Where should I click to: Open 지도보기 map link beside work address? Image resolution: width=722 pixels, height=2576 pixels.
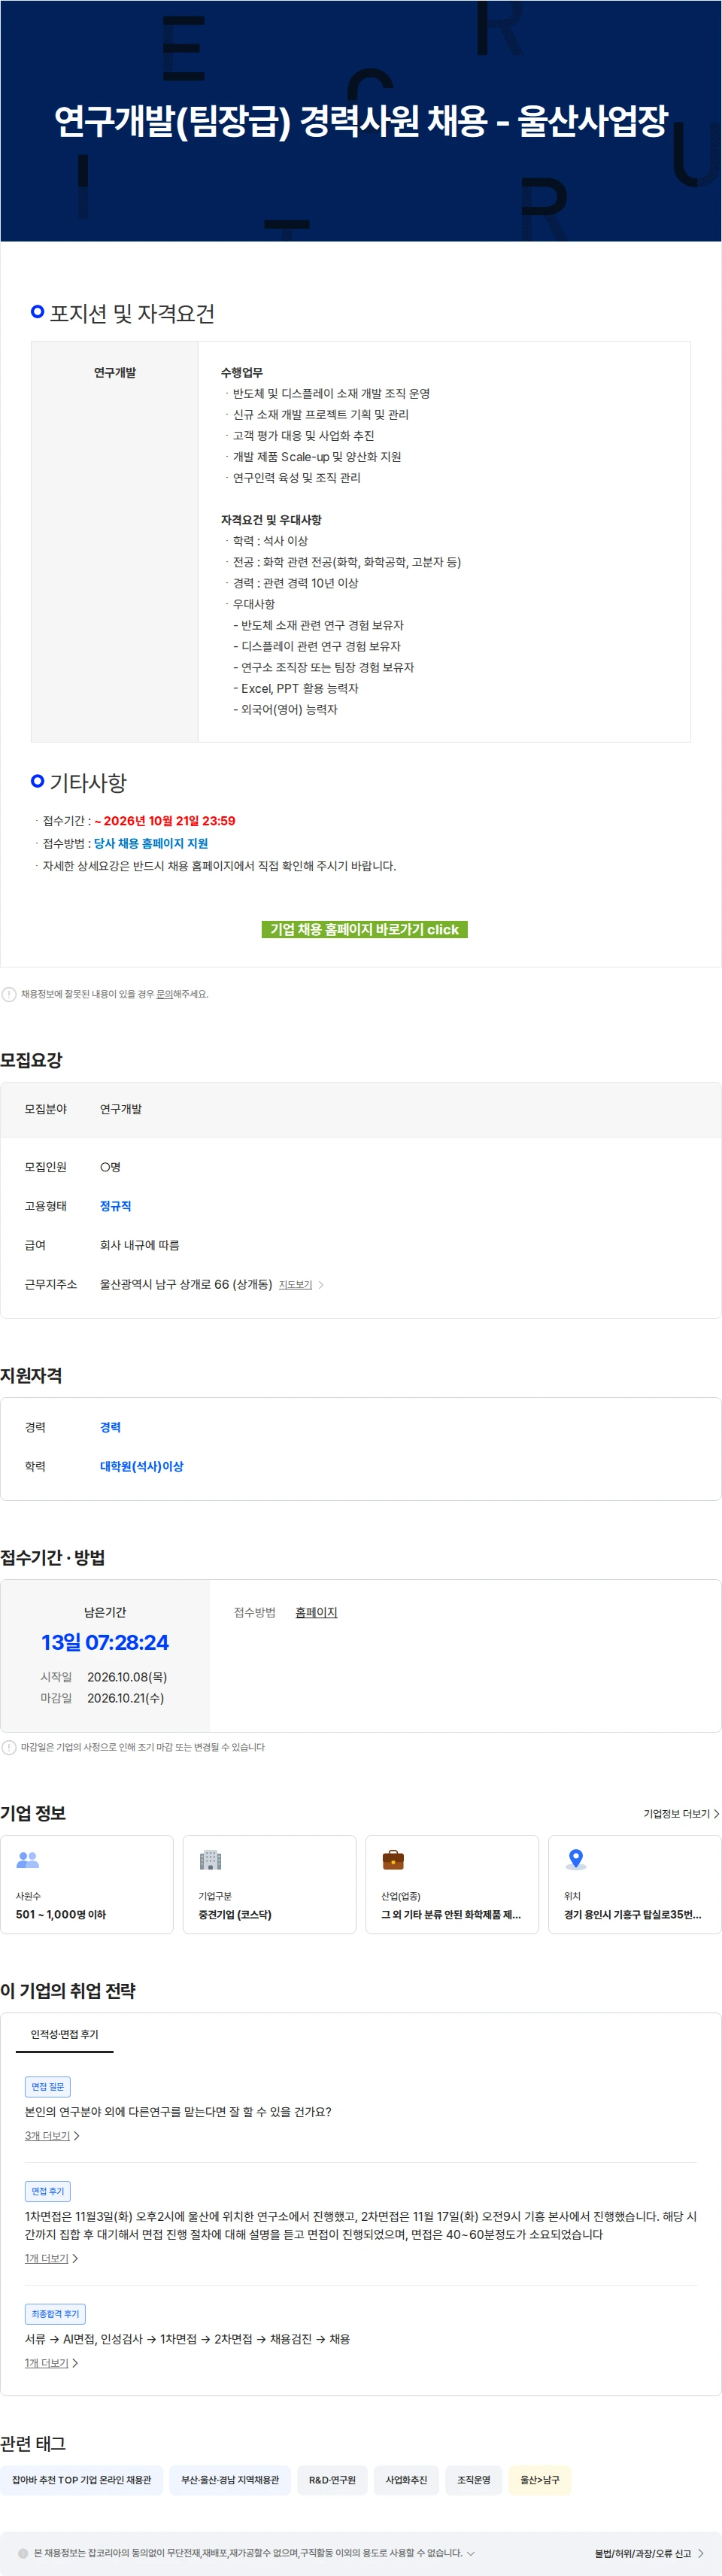pos(295,1284)
